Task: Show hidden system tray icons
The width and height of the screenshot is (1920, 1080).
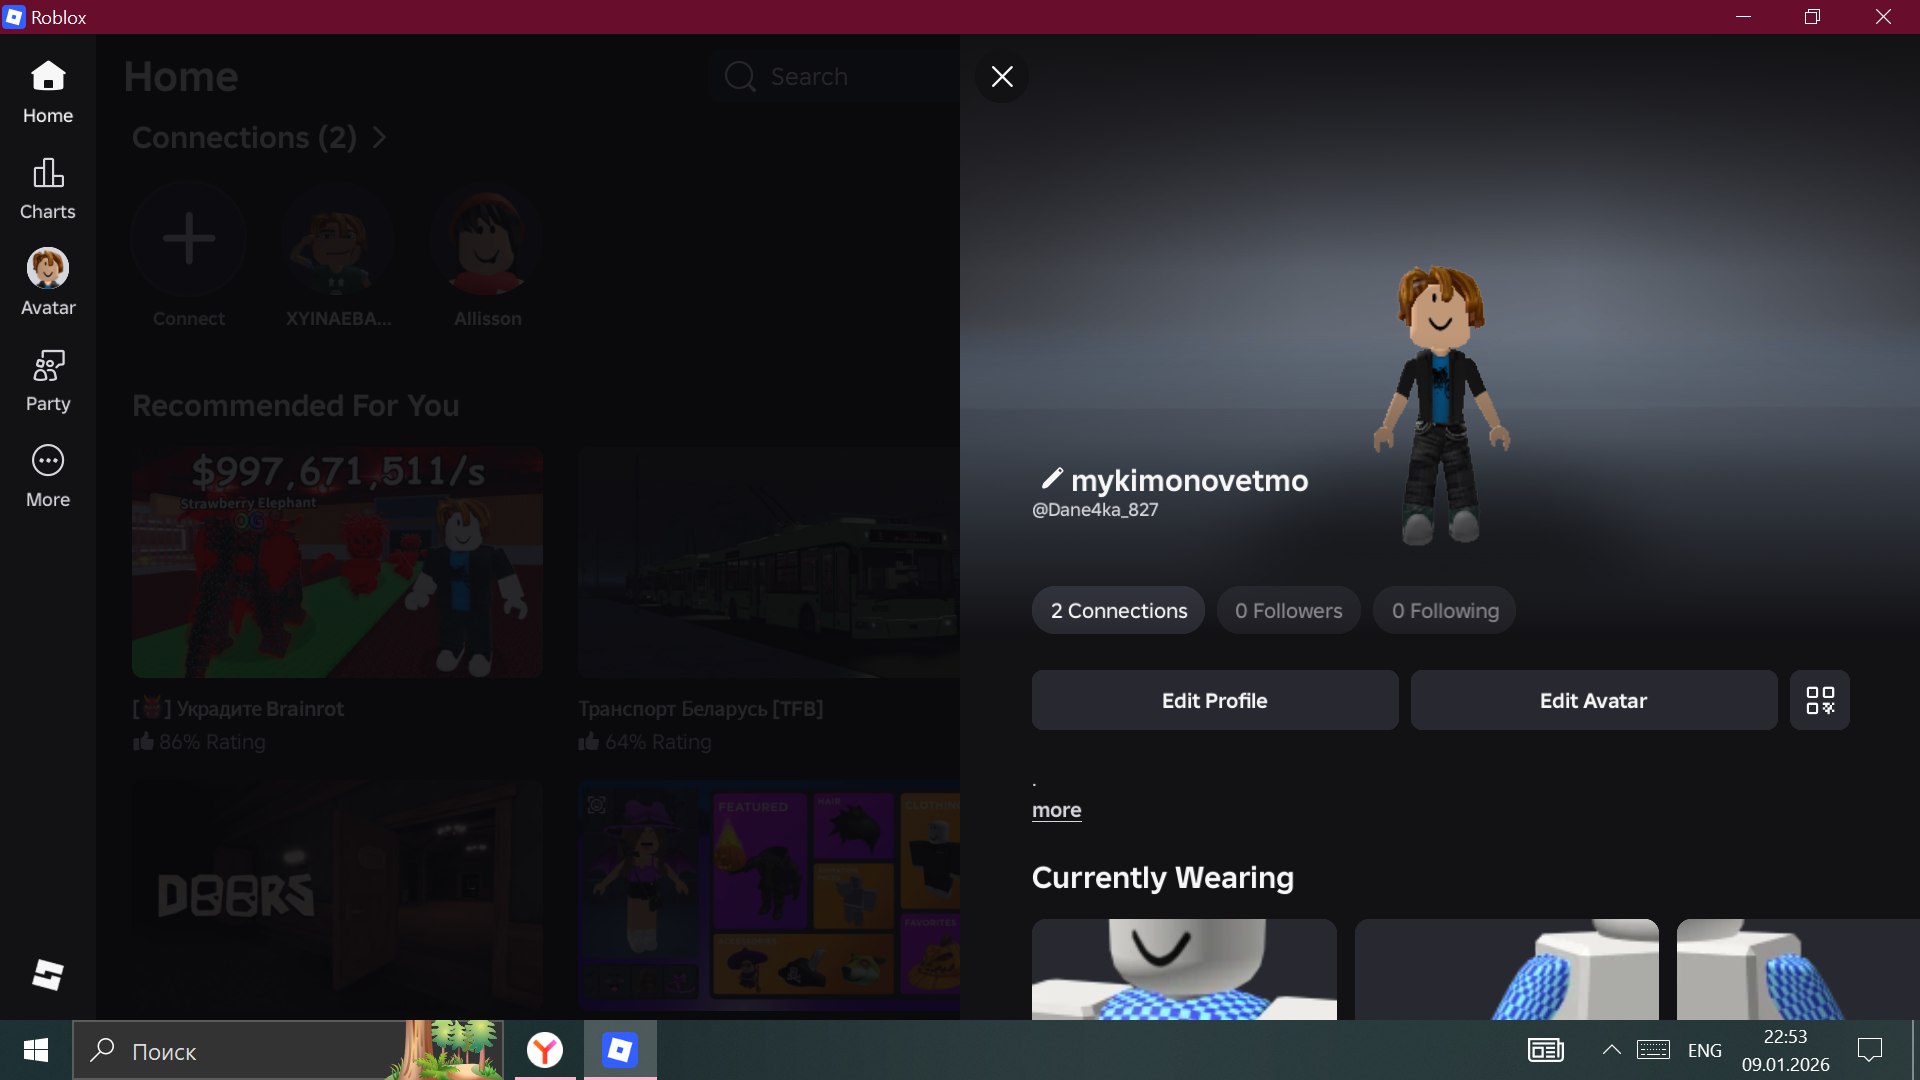Action: 1611,1050
